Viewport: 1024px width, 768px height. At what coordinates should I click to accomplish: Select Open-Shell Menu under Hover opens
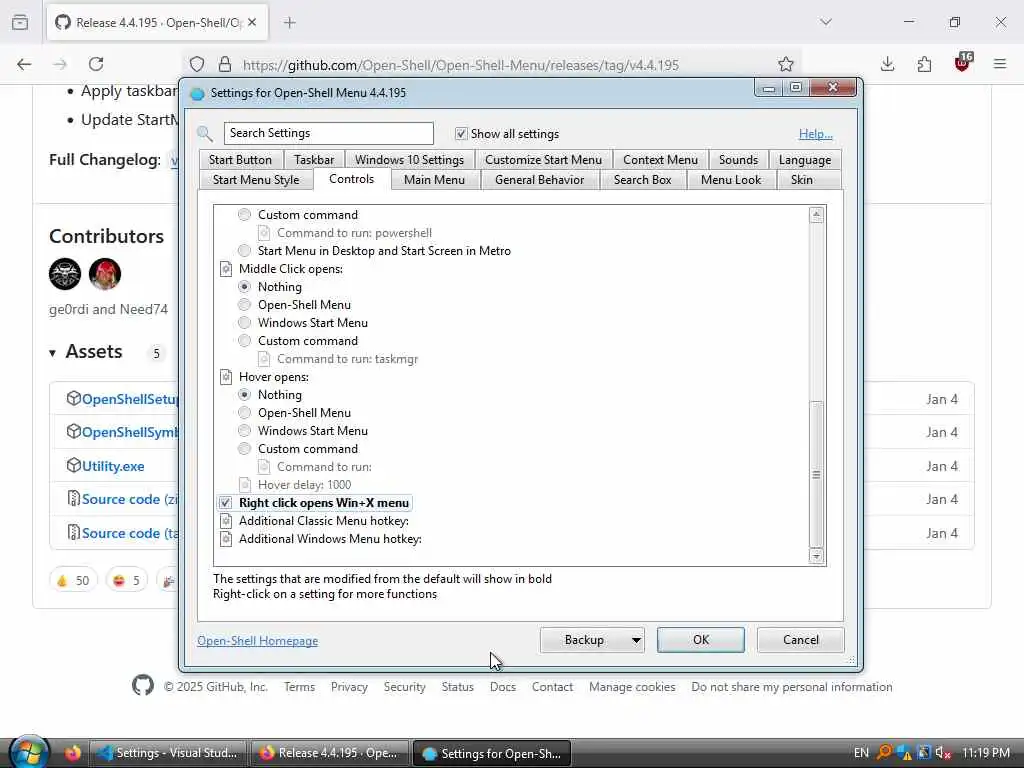coord(244,413)
